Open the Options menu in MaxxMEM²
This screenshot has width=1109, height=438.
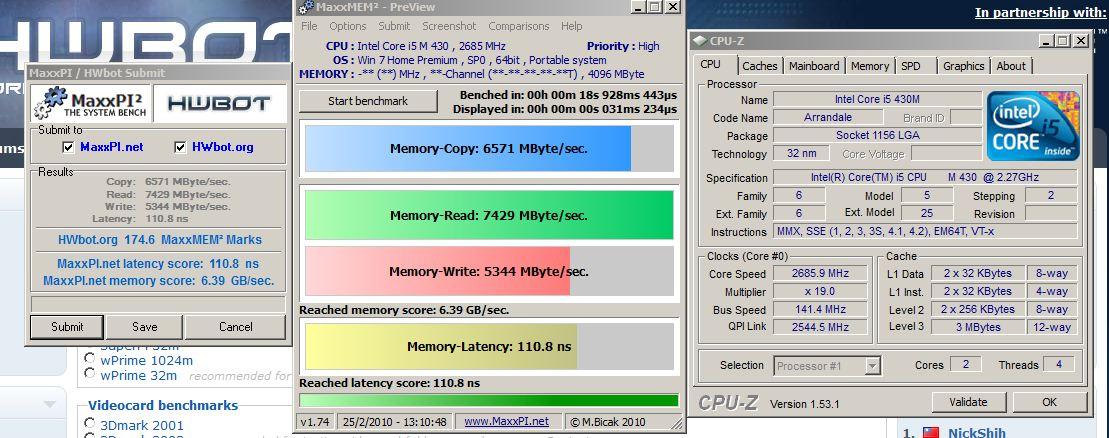347,26
